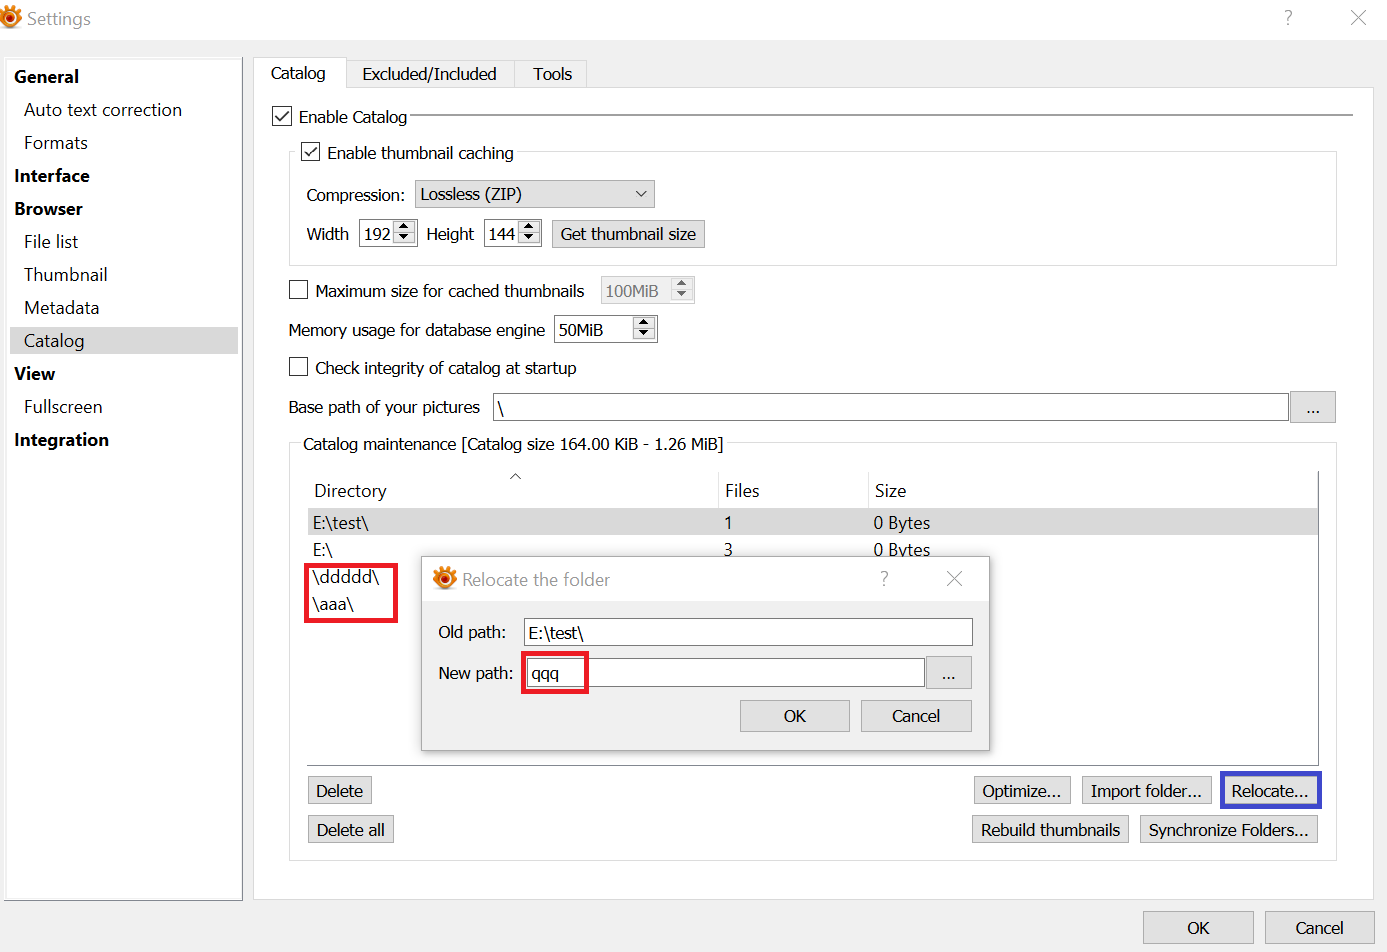Open the Thumbnail settings page
1387x952 pixels.
point(66,275)
